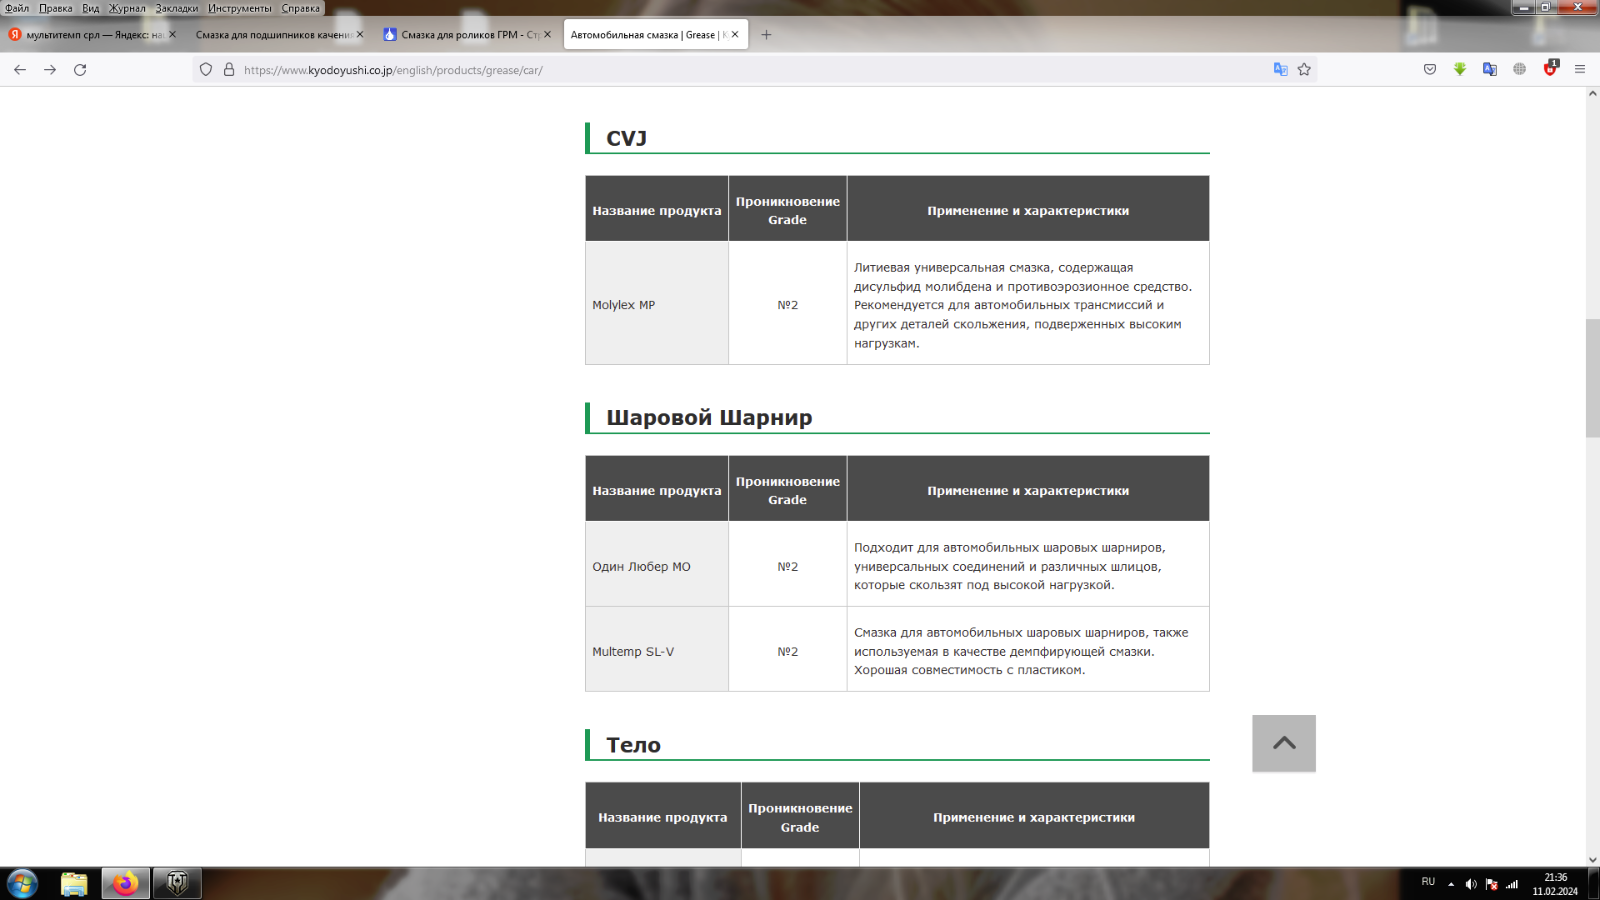This screenshot has height=900, width=1600.
Task: Open the Инструменты menu
Action: (240, 8)
